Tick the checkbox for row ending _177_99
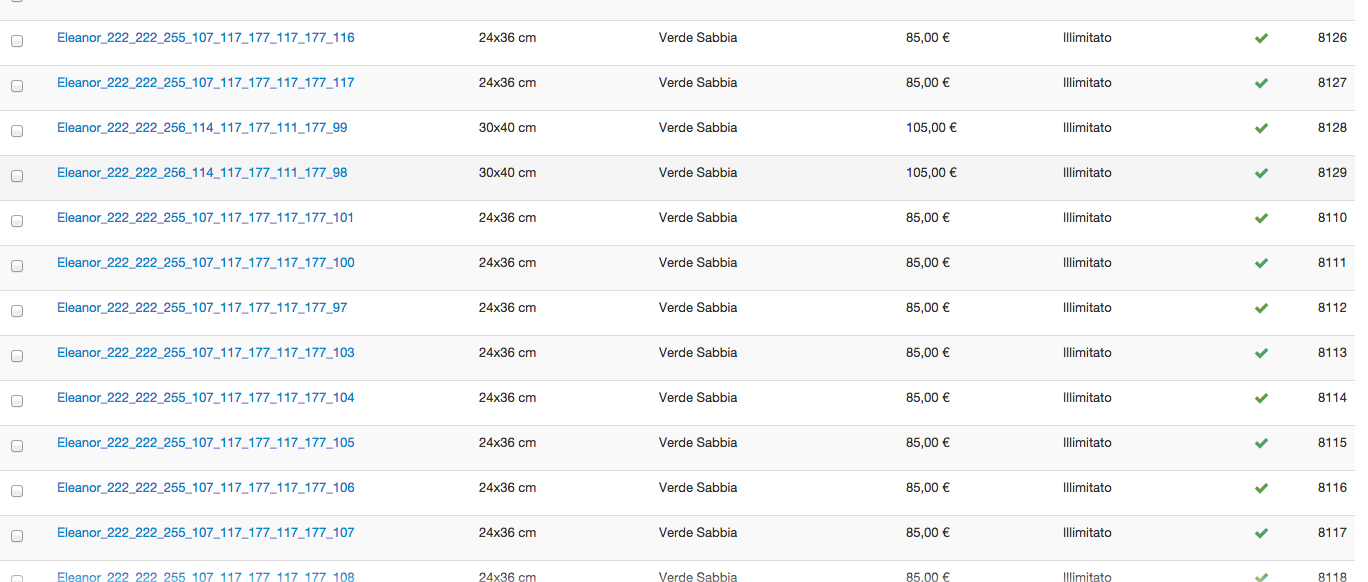Image resolution: width=1368 pixels, height=582 pixels. [x=17, y=131]
